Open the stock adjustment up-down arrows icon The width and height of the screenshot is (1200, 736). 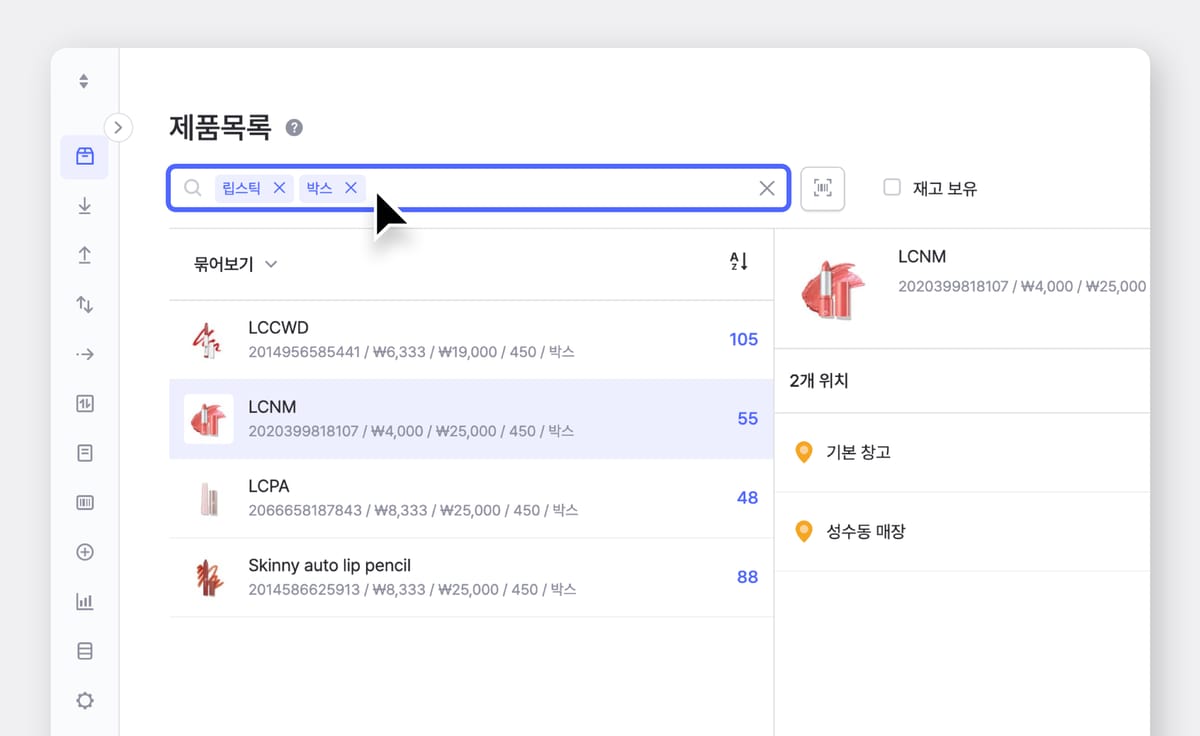pos(84,304)
